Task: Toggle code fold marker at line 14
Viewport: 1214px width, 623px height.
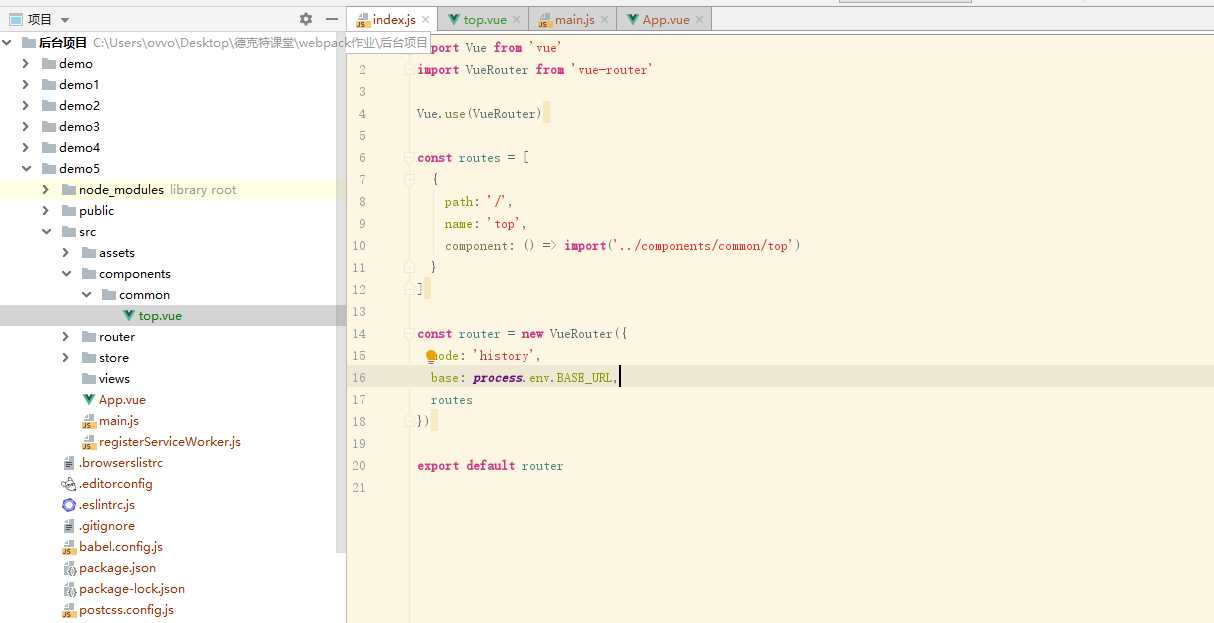Action: pos(409,334)
